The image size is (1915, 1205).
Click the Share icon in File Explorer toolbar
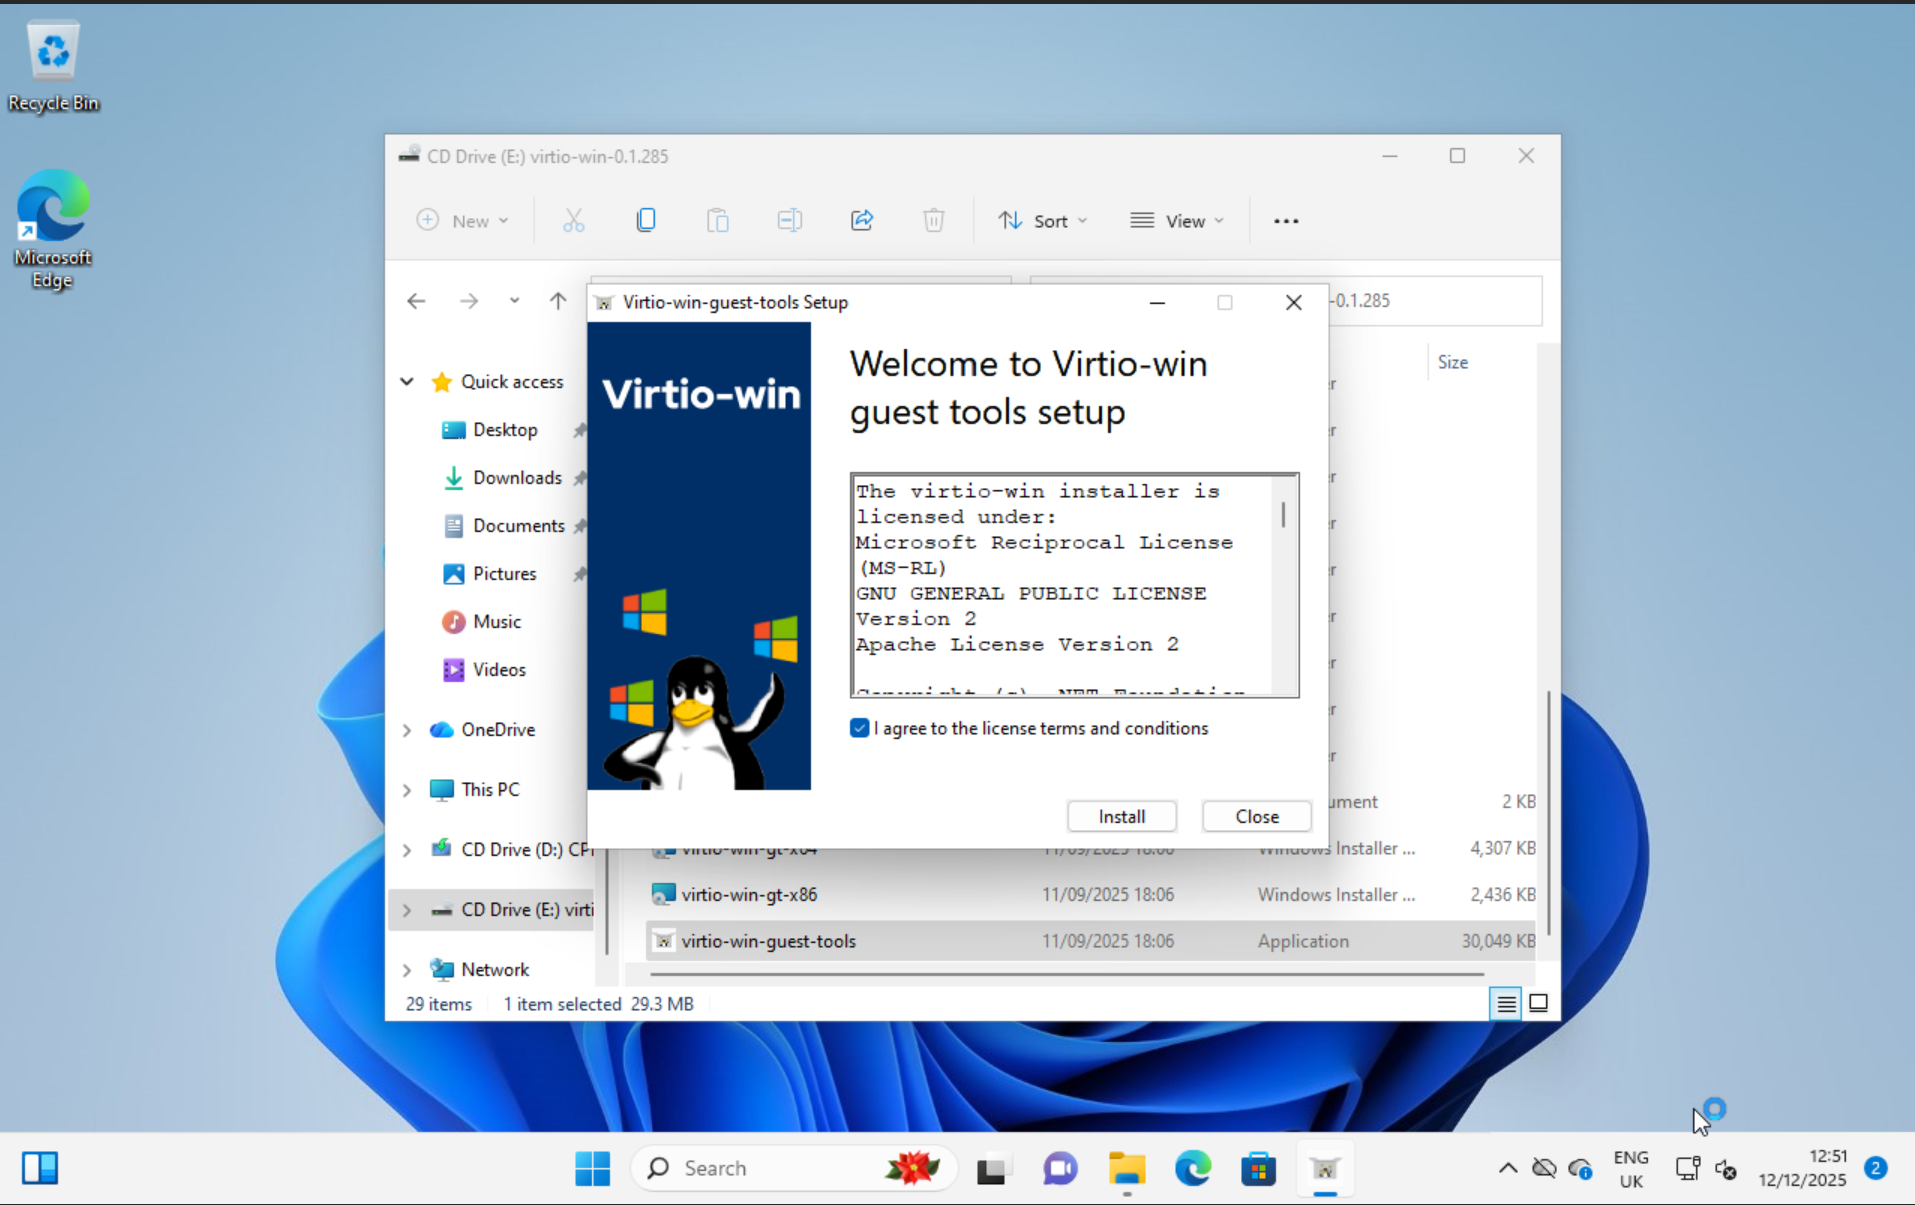tap(861, 220)
